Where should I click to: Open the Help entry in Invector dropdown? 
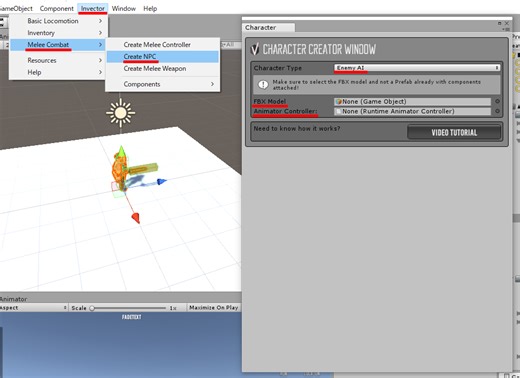pos(57,72)
